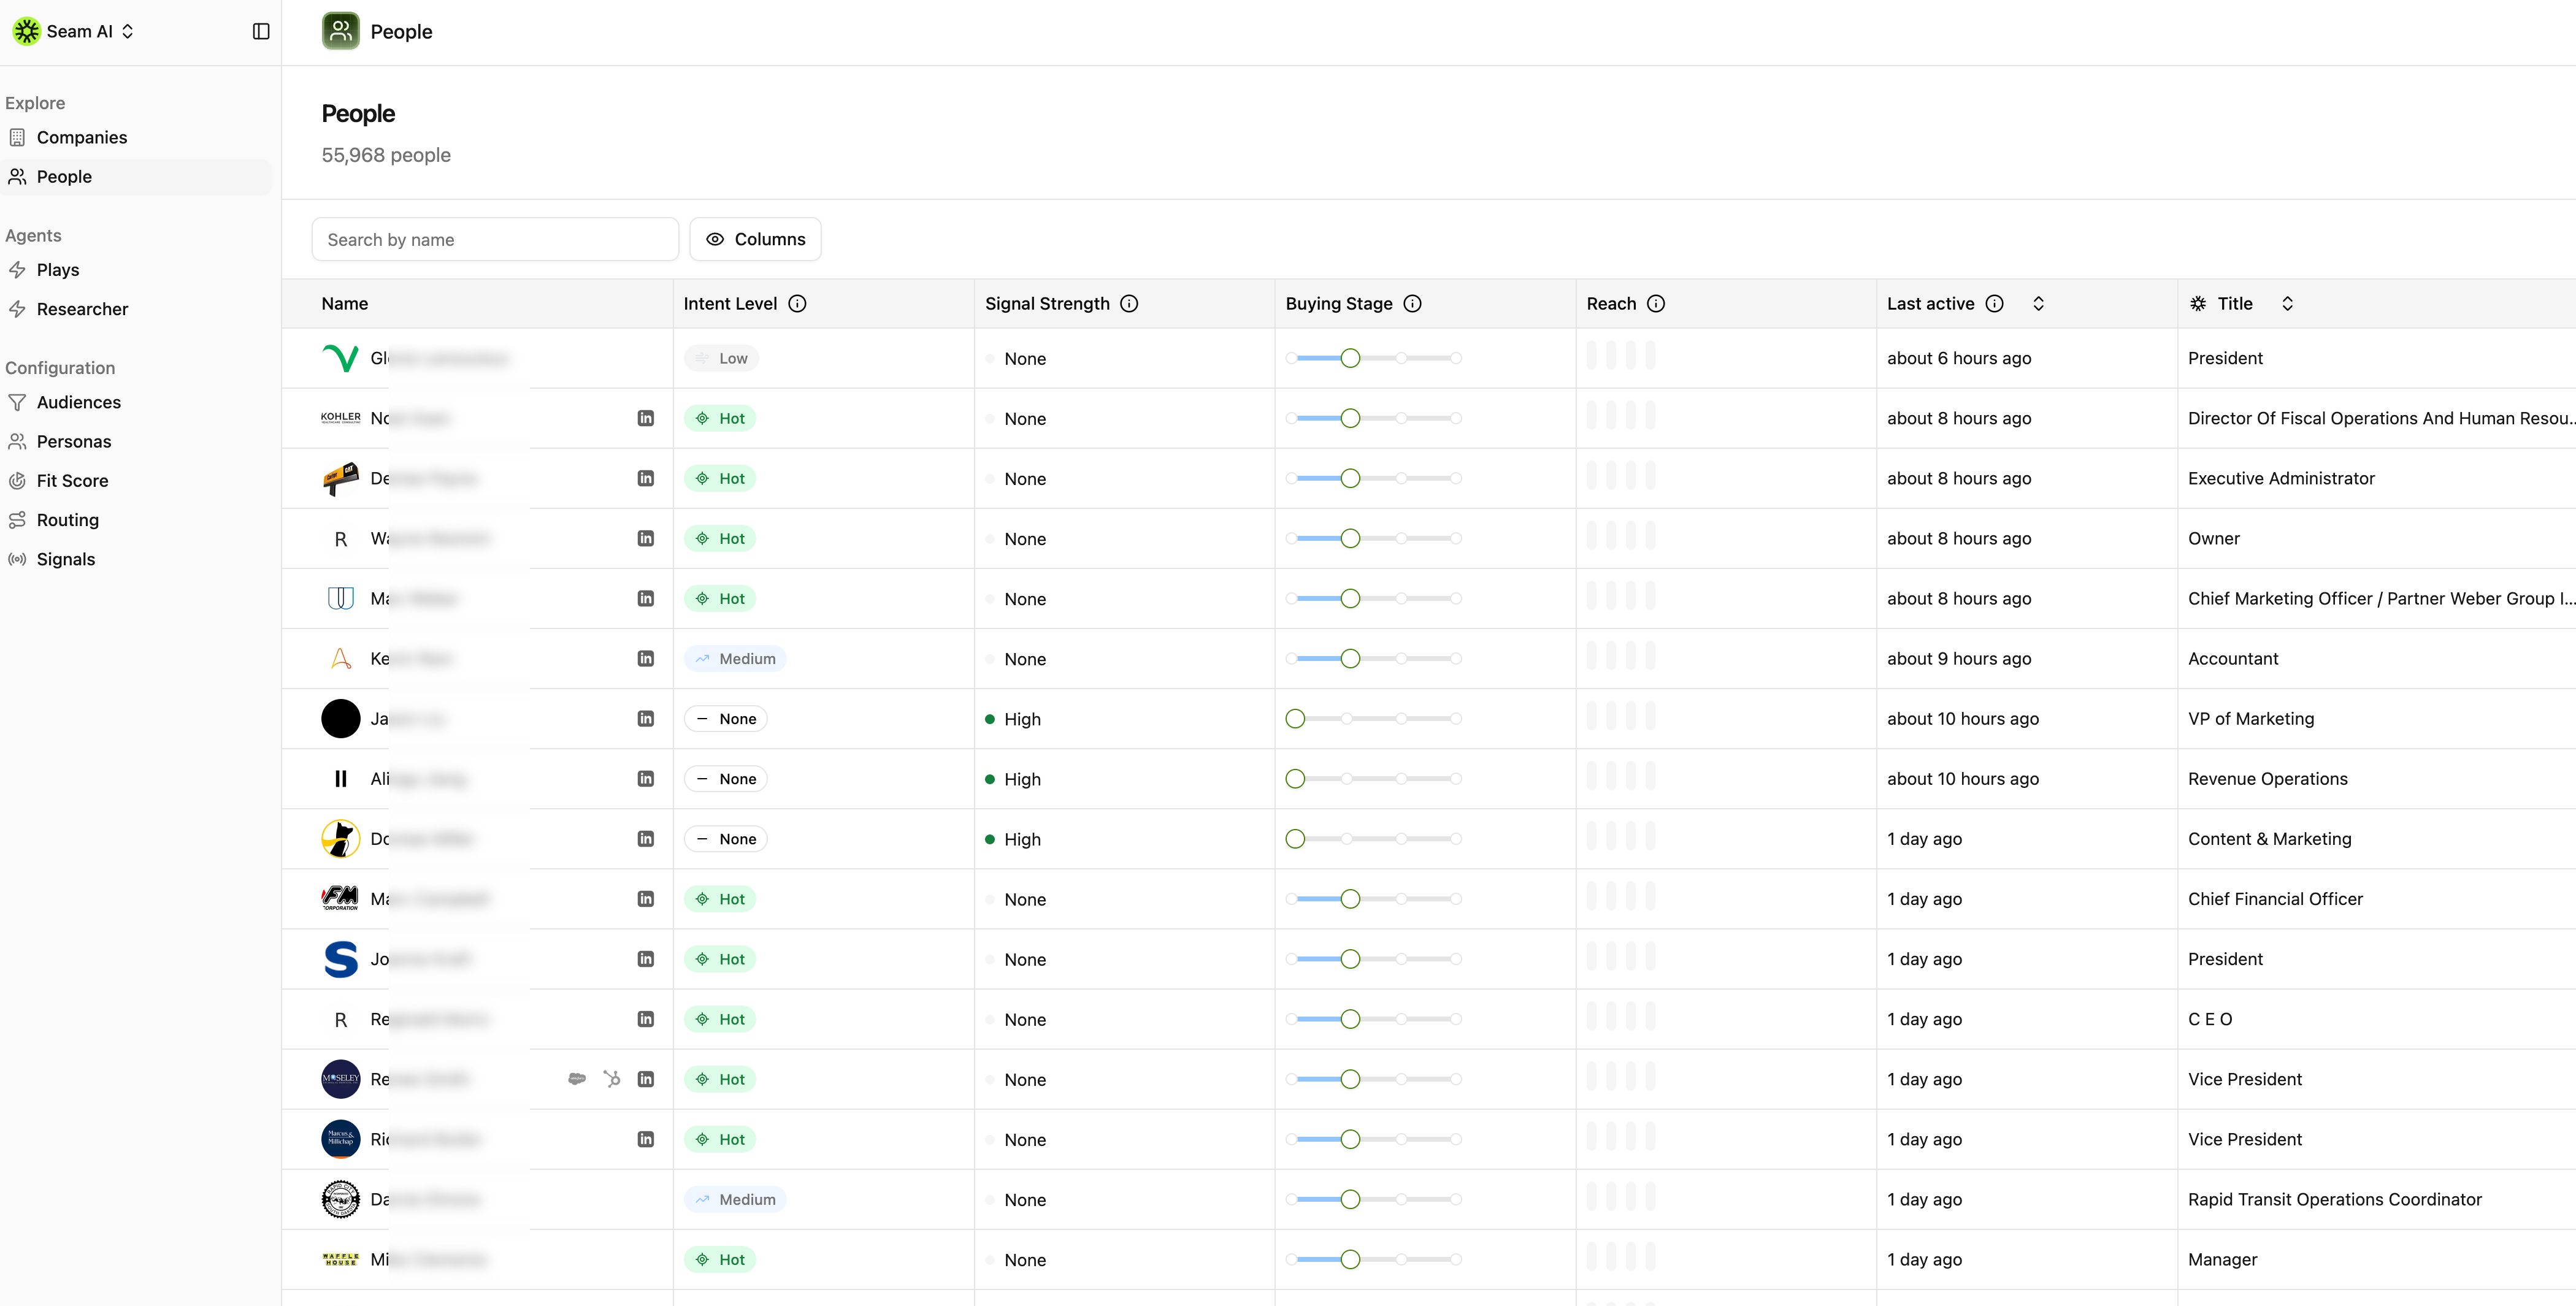Toggle column visibility with Columns button
The width and height of the screenshot is (2576, 1306).
[755, 239]
